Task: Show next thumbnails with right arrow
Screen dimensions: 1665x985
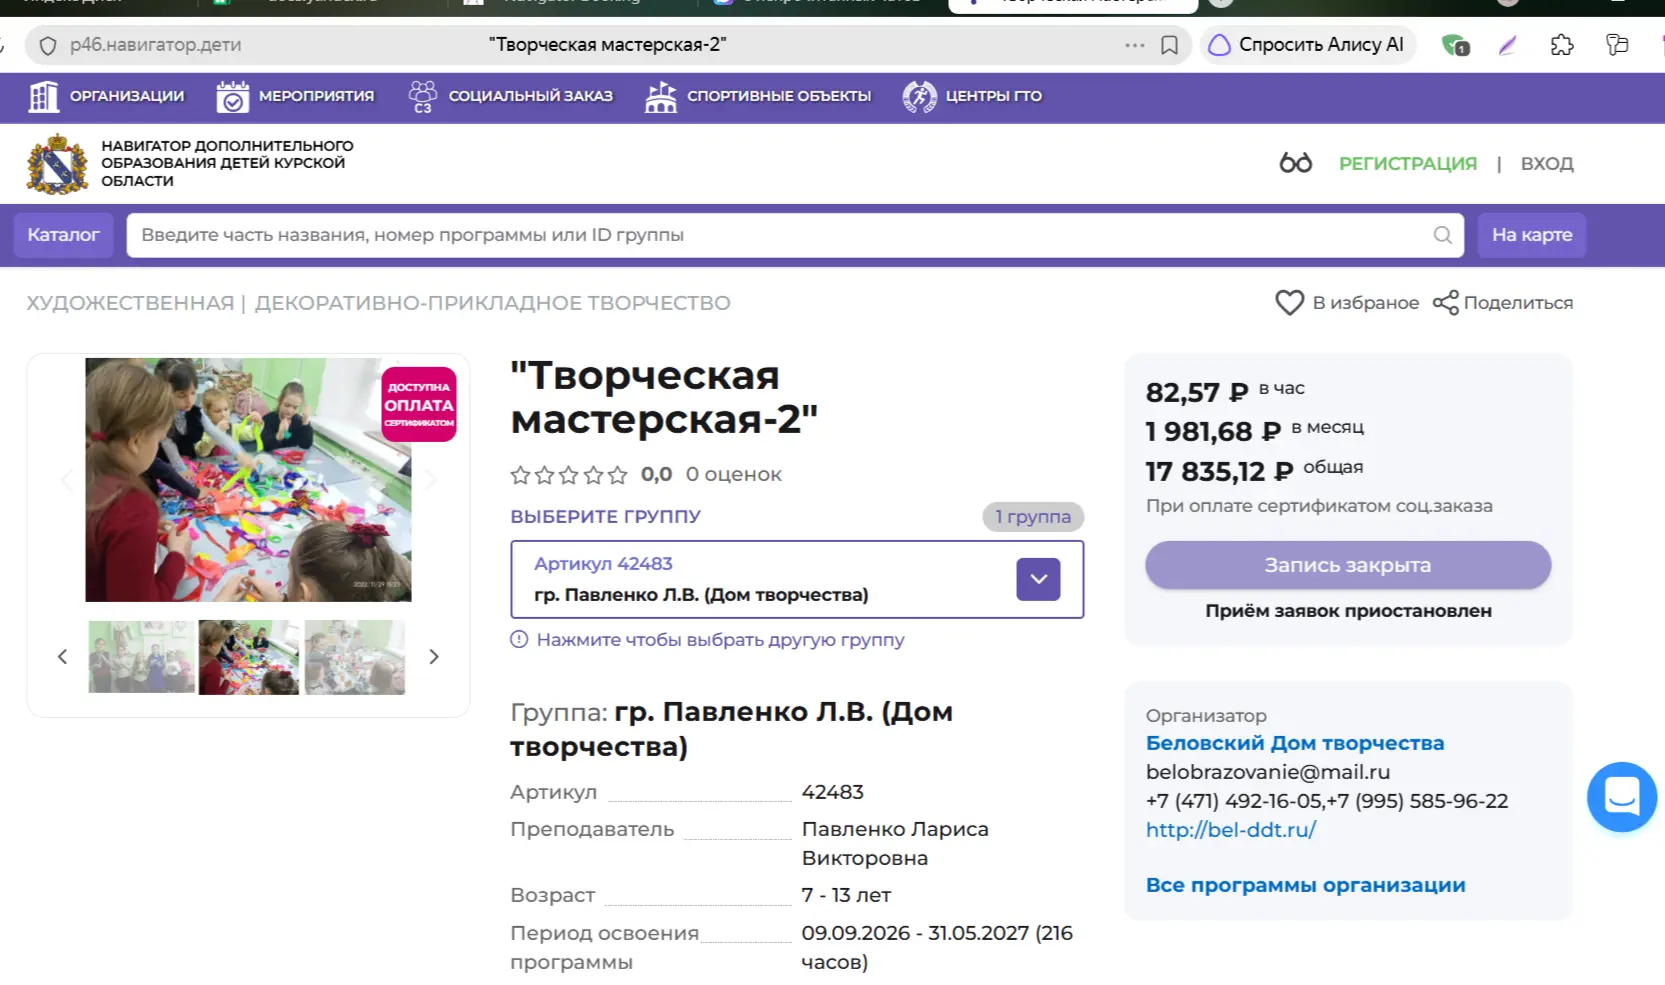Action: (434, 657)
